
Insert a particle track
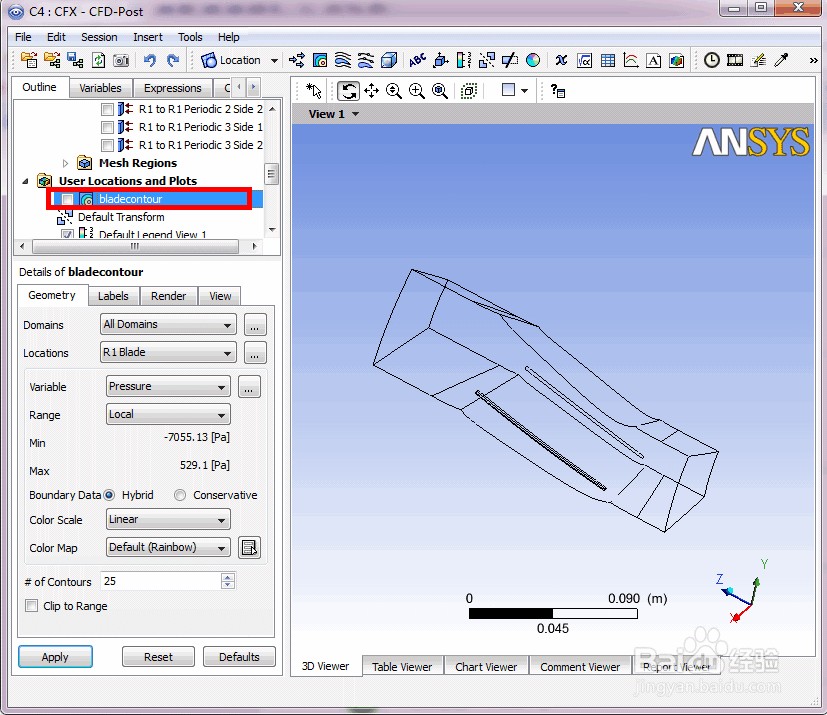(366, 60)
